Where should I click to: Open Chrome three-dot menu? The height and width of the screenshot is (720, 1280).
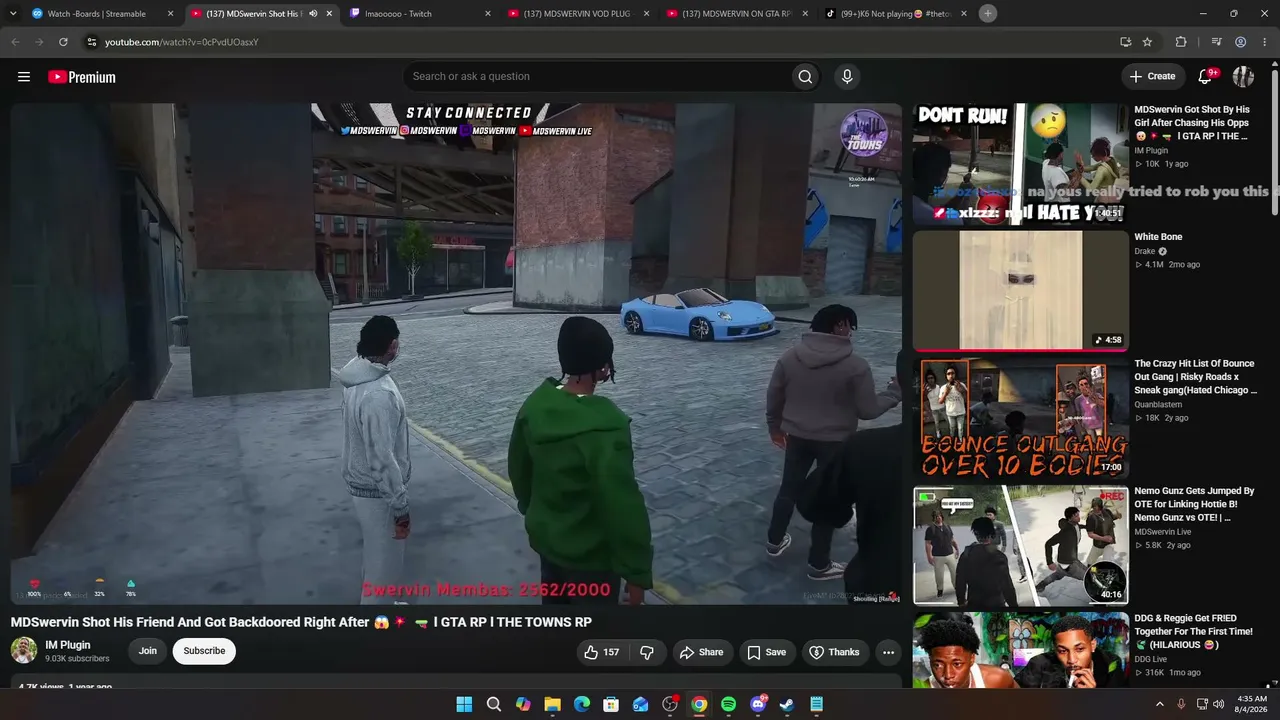(1264, 42)
